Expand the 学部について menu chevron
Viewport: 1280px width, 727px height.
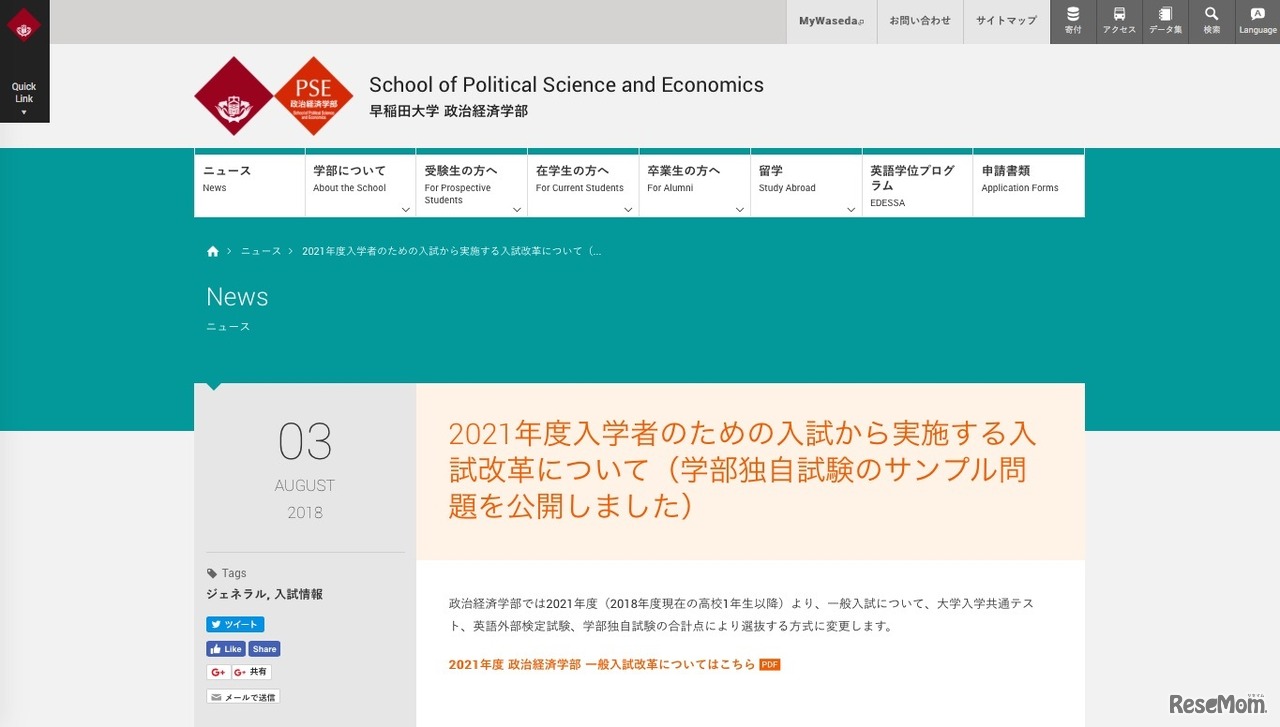click(x=404, y=209)
